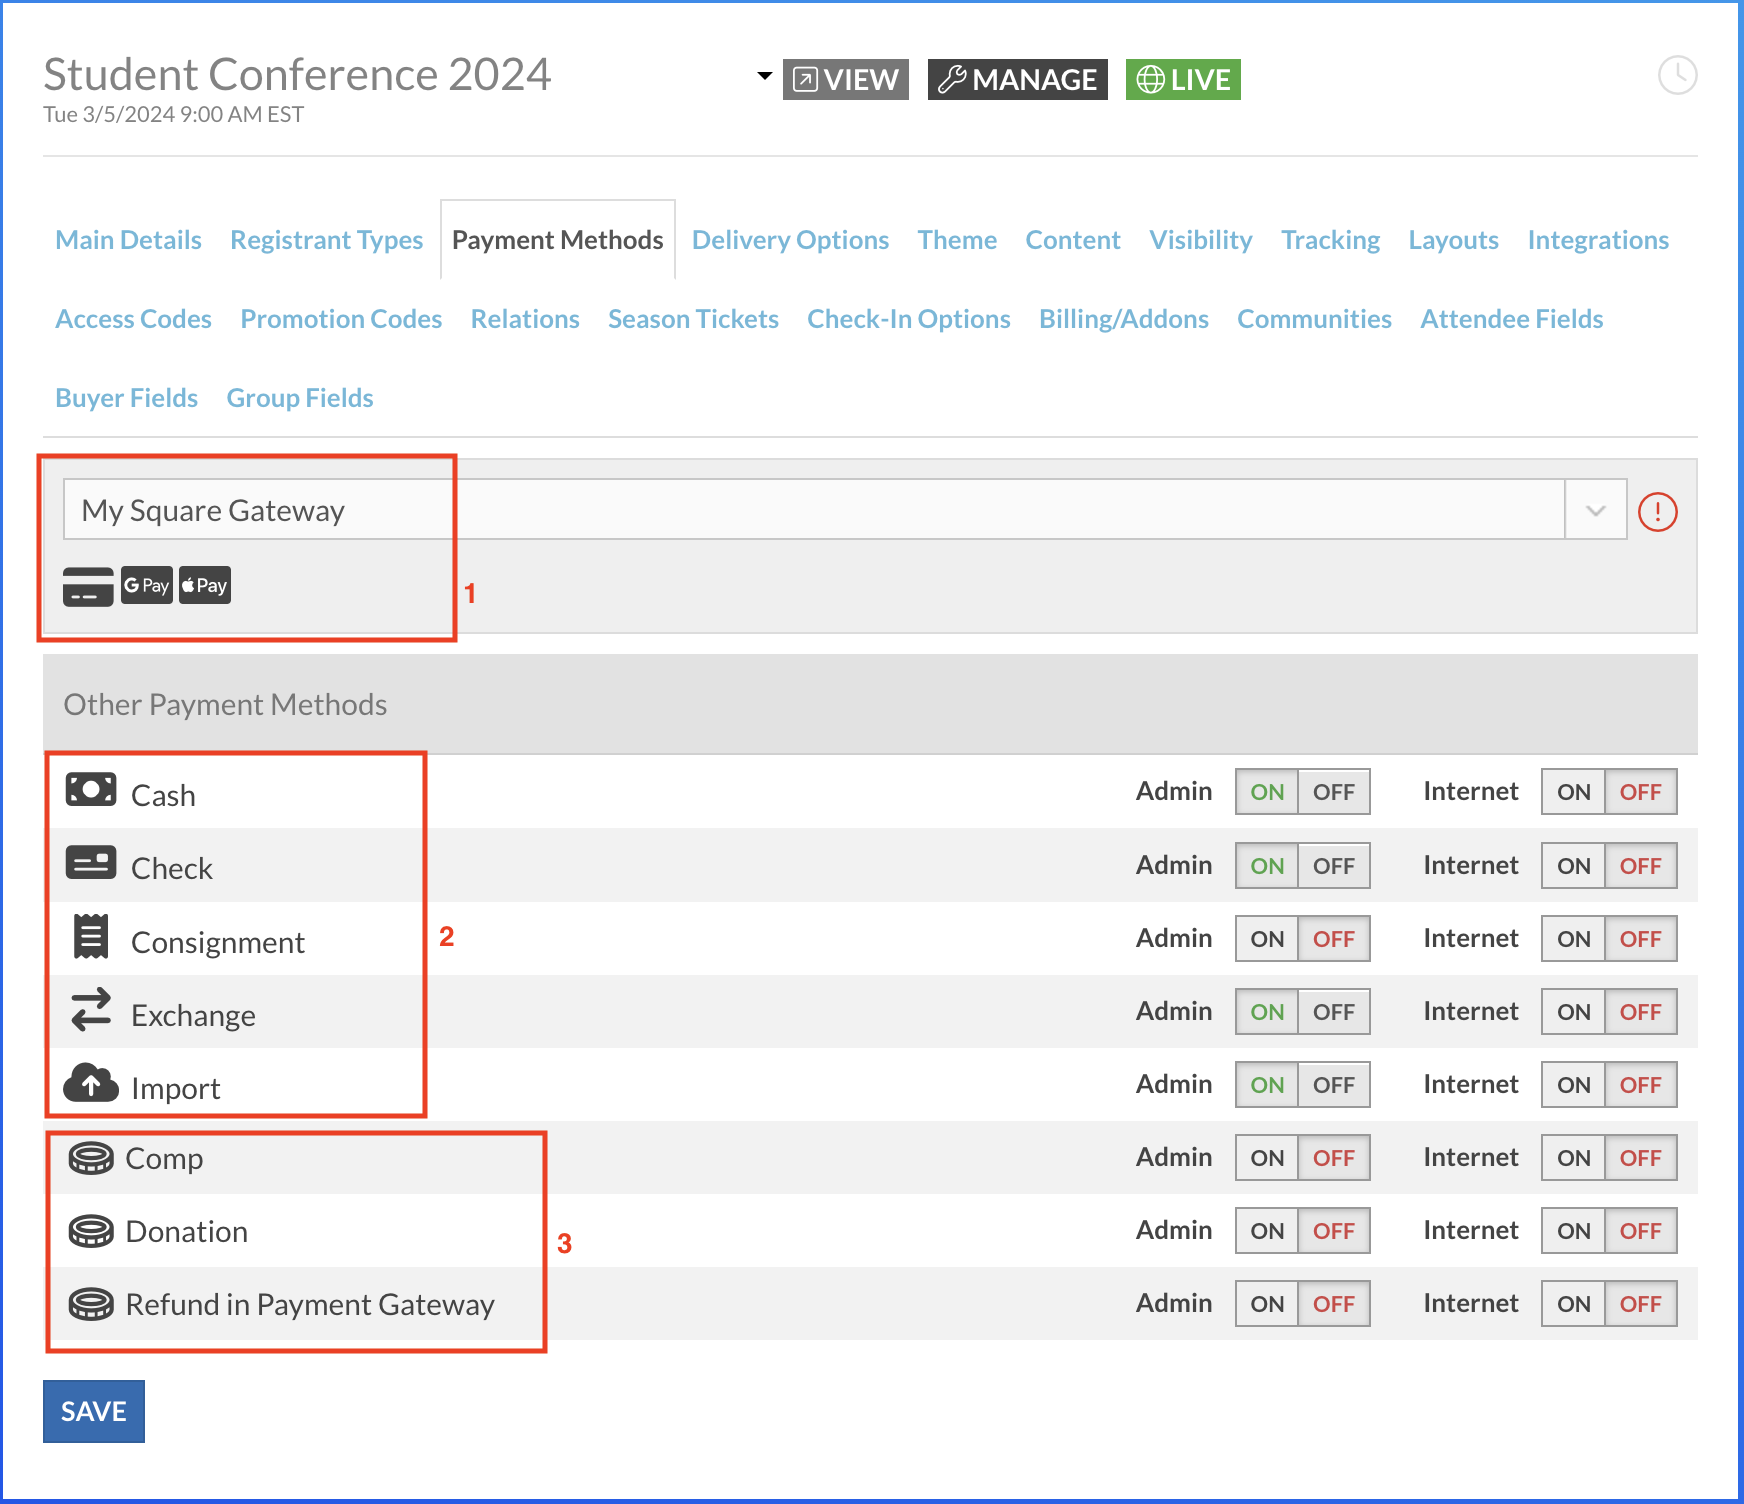Click the VIEW button

pos(846,79)
